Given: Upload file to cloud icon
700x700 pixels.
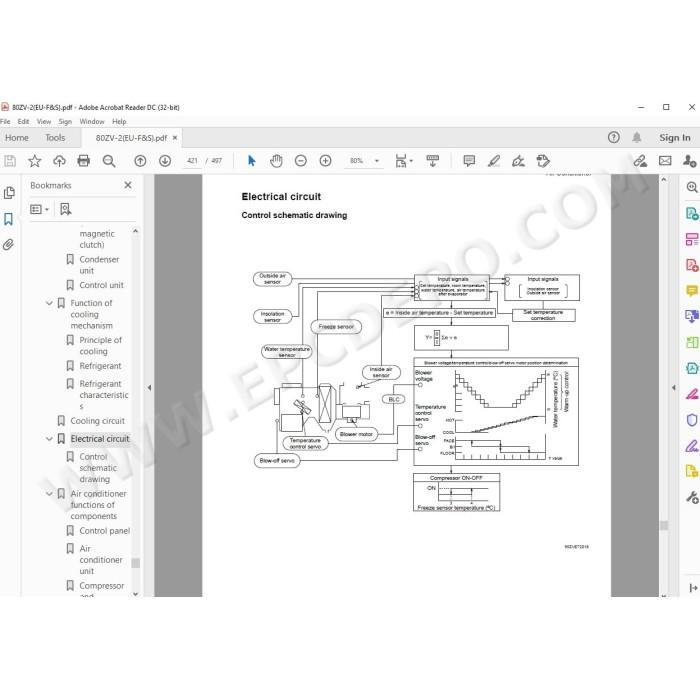Looking at the screenshot, I should (x=59, y=161).
